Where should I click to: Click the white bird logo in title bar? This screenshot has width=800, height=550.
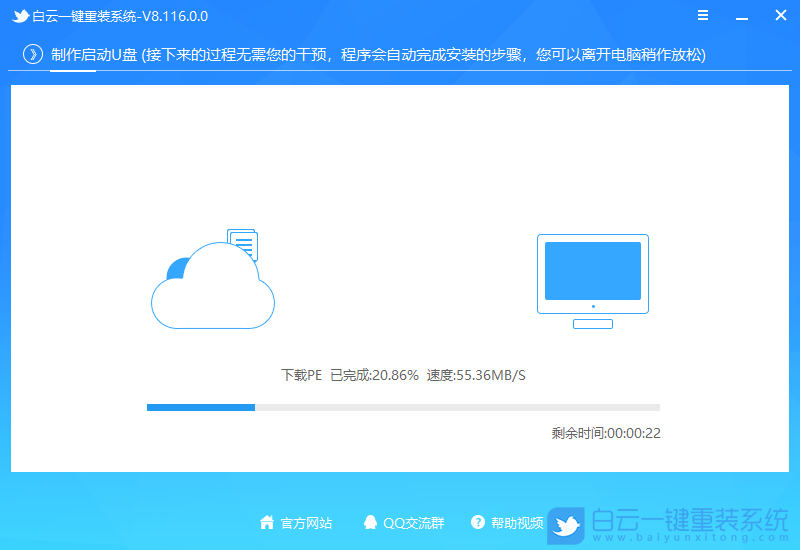20,16
